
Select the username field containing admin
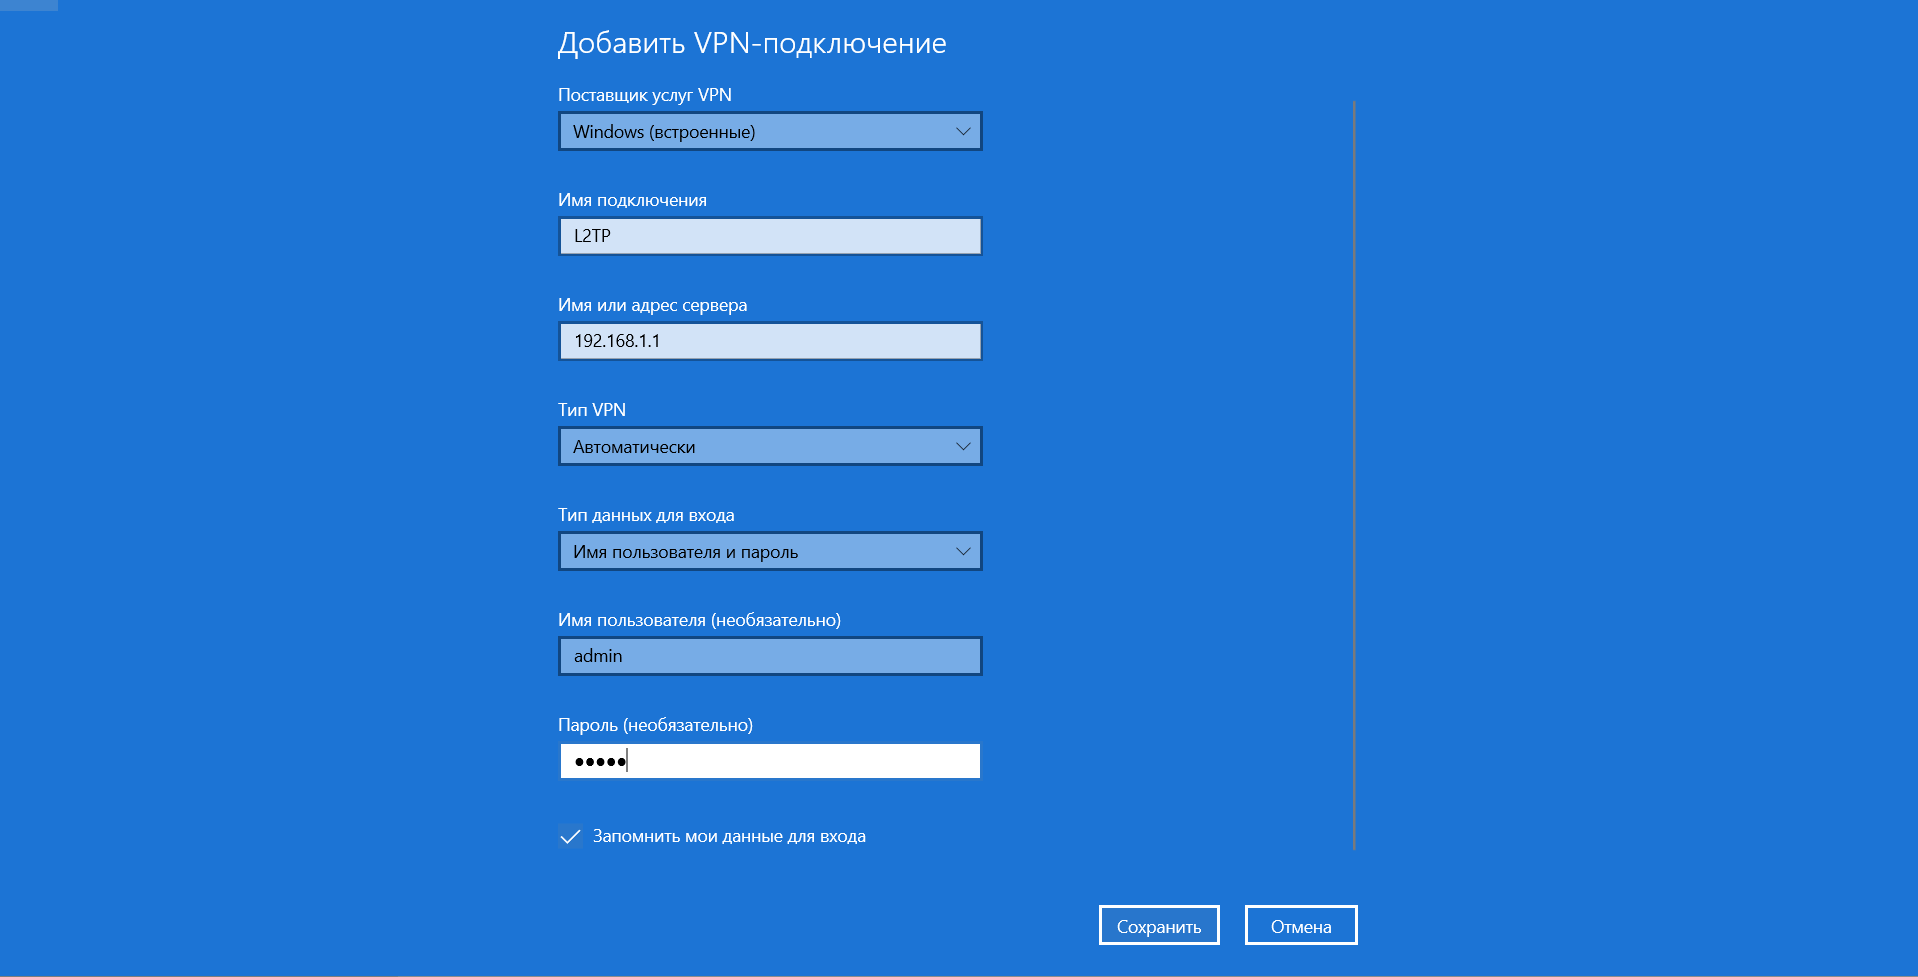point(770,657)
